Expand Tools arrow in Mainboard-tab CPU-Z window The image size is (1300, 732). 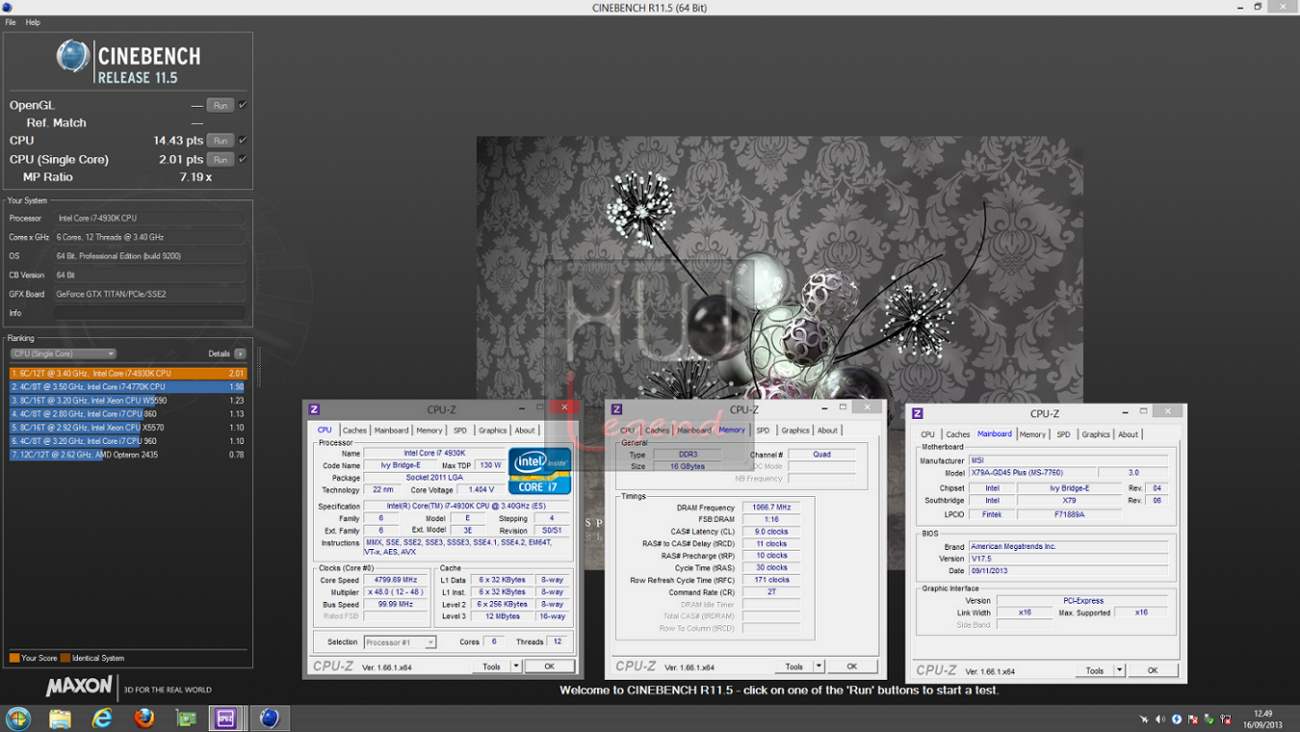coord(1119,670)
